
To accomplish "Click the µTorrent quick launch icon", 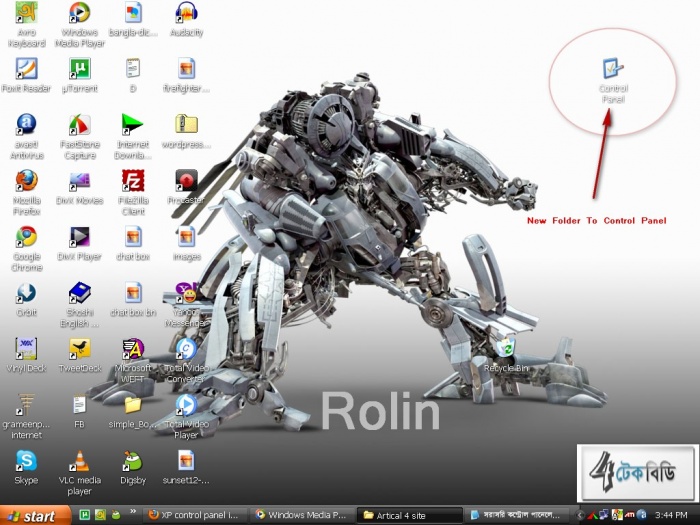I will [84, 515].
